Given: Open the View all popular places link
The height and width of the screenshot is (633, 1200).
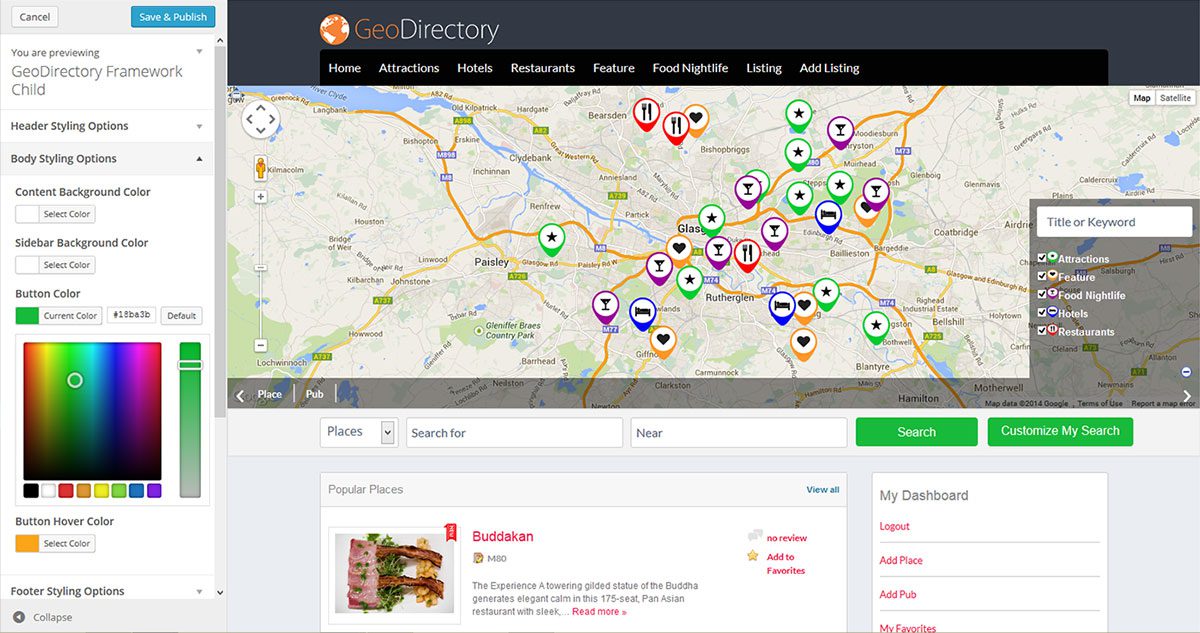Looking at the screenshot, I should coord(822,490).
